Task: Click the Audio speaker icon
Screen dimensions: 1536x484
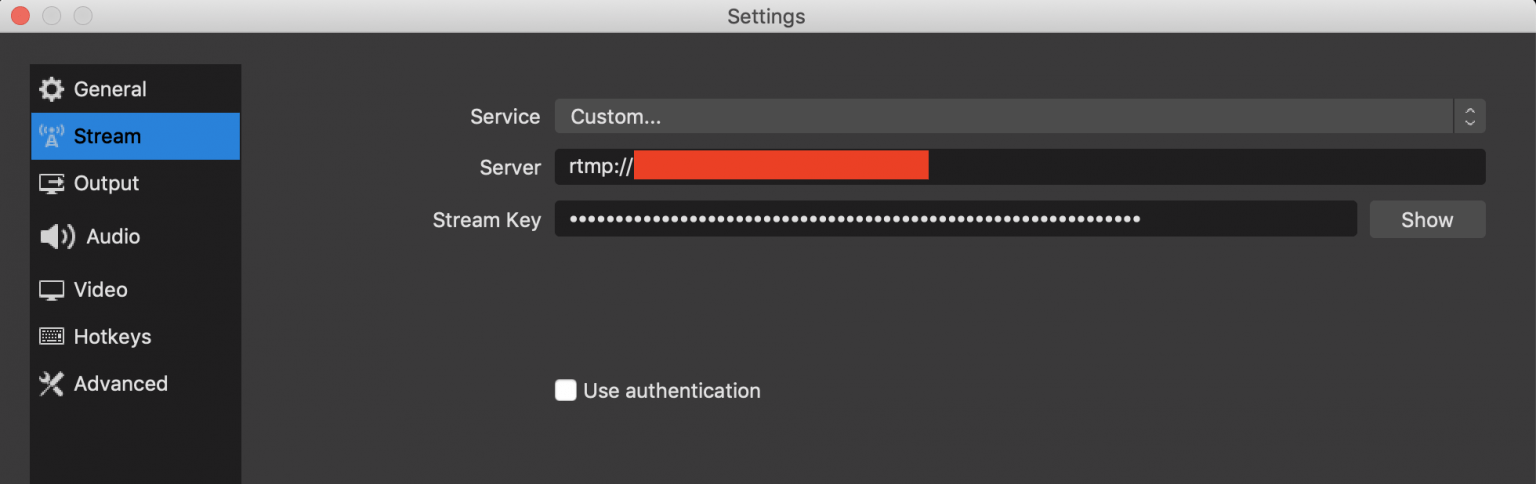Action: pyautogui.click(x=57, y=237)
